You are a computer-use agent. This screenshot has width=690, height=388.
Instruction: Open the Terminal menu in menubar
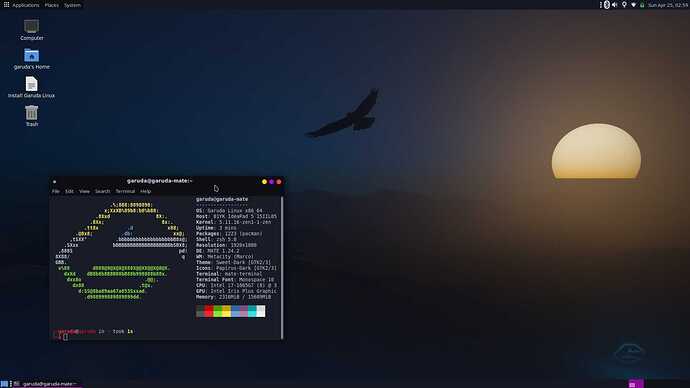click(125, 191)
